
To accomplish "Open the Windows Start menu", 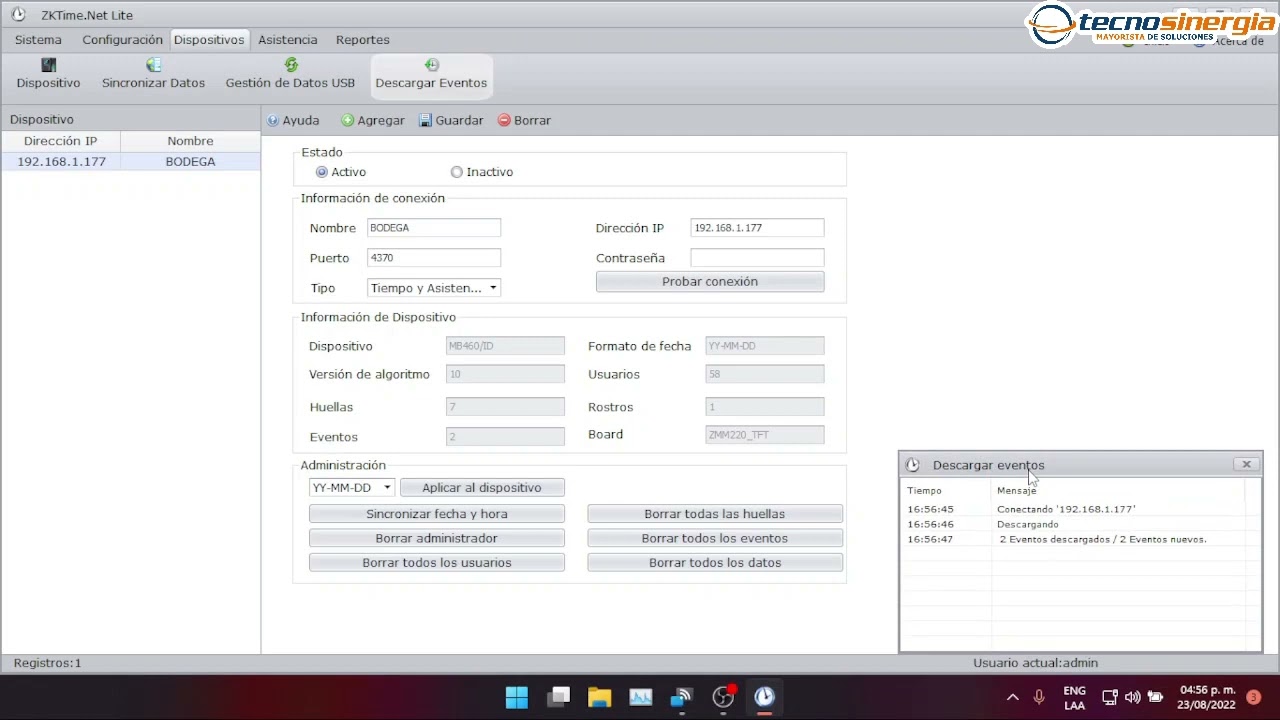I will pos(517,697).
